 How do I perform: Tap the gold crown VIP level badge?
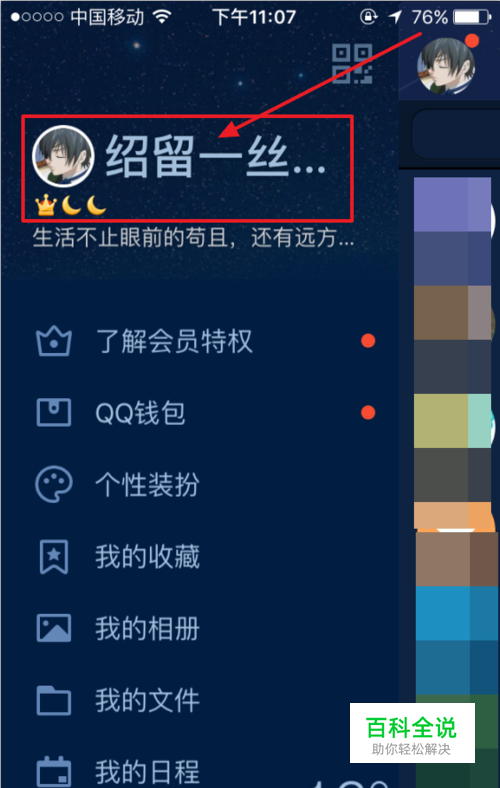coord(45,206)
